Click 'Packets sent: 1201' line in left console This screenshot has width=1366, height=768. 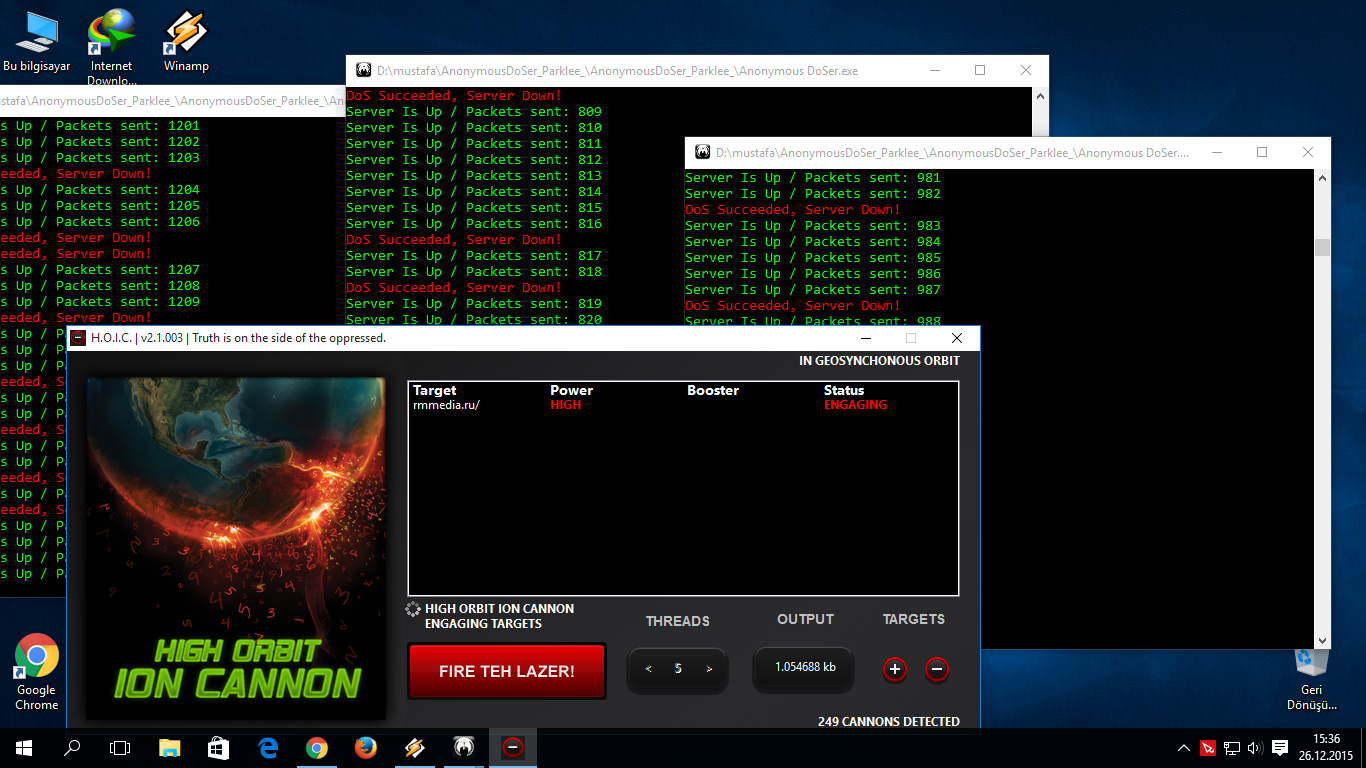click(x=100, y=126)
